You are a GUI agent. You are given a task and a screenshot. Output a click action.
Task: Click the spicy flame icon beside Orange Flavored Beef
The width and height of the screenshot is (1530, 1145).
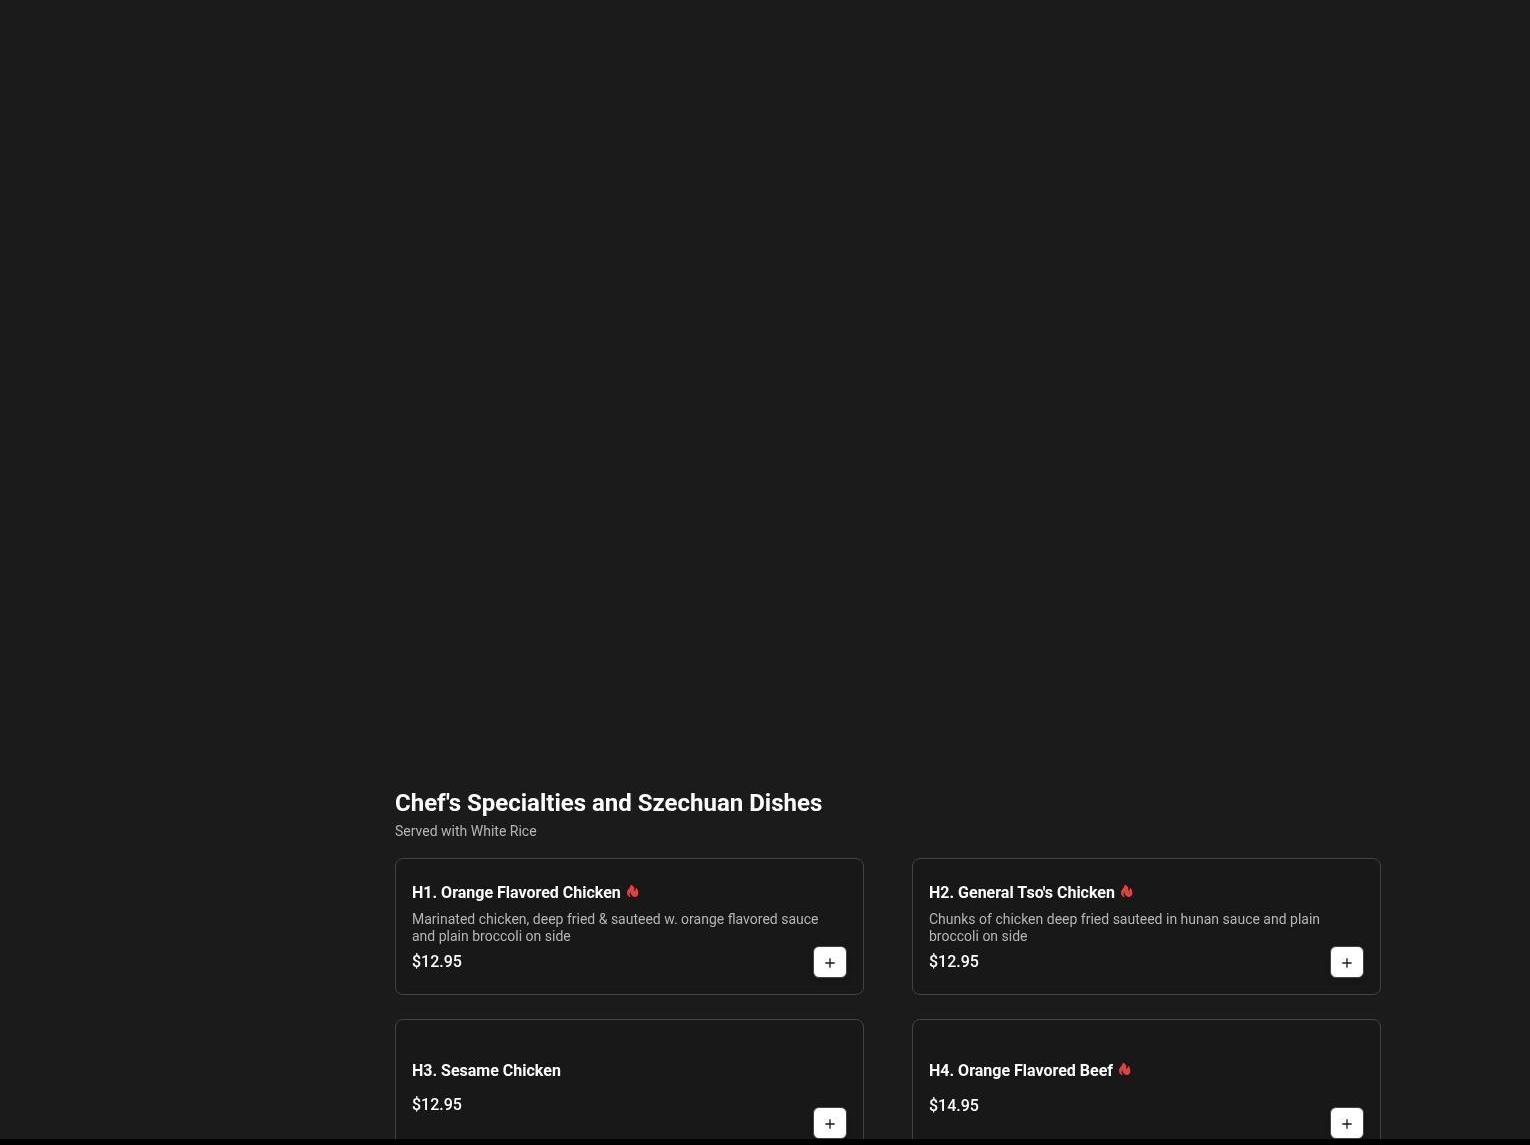pyautogui.click(x=1124, y=1069)
